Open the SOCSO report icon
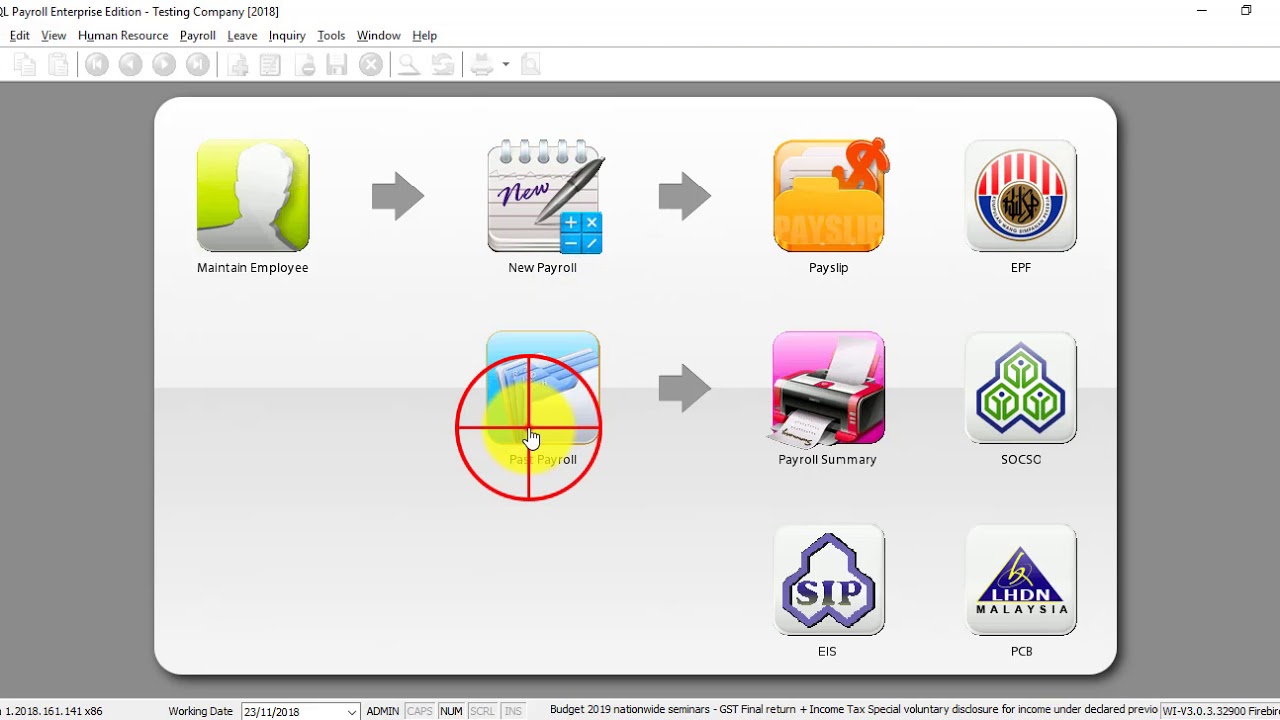 tap(1021, 388)
